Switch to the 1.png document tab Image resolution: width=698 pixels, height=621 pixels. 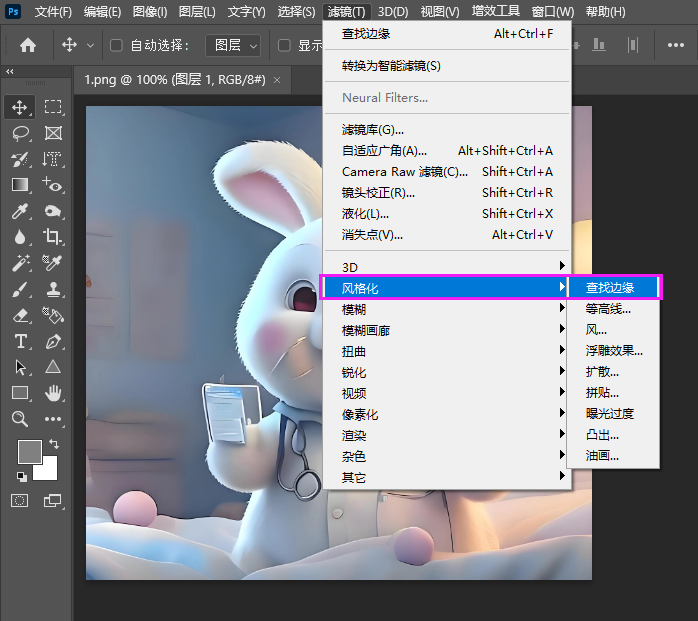coord(174,80)
